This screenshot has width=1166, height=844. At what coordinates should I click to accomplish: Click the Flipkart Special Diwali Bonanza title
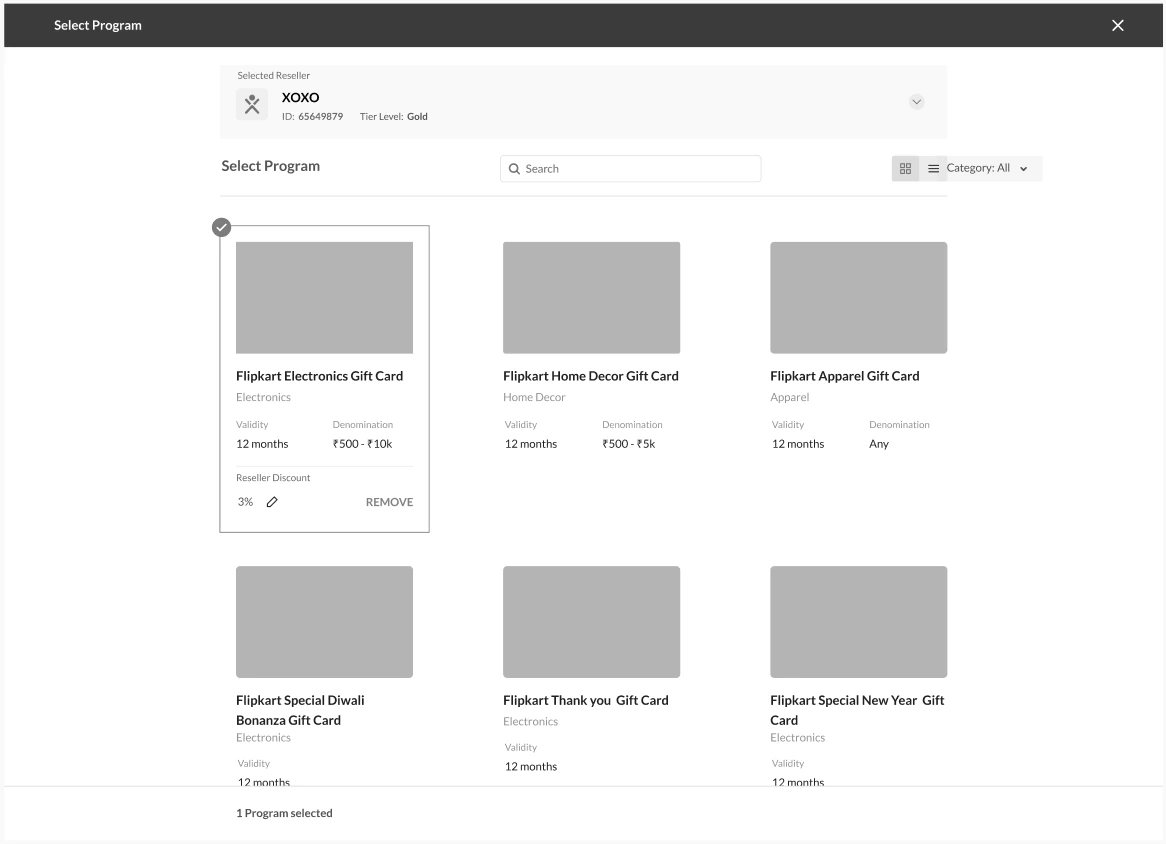(300, 710)
